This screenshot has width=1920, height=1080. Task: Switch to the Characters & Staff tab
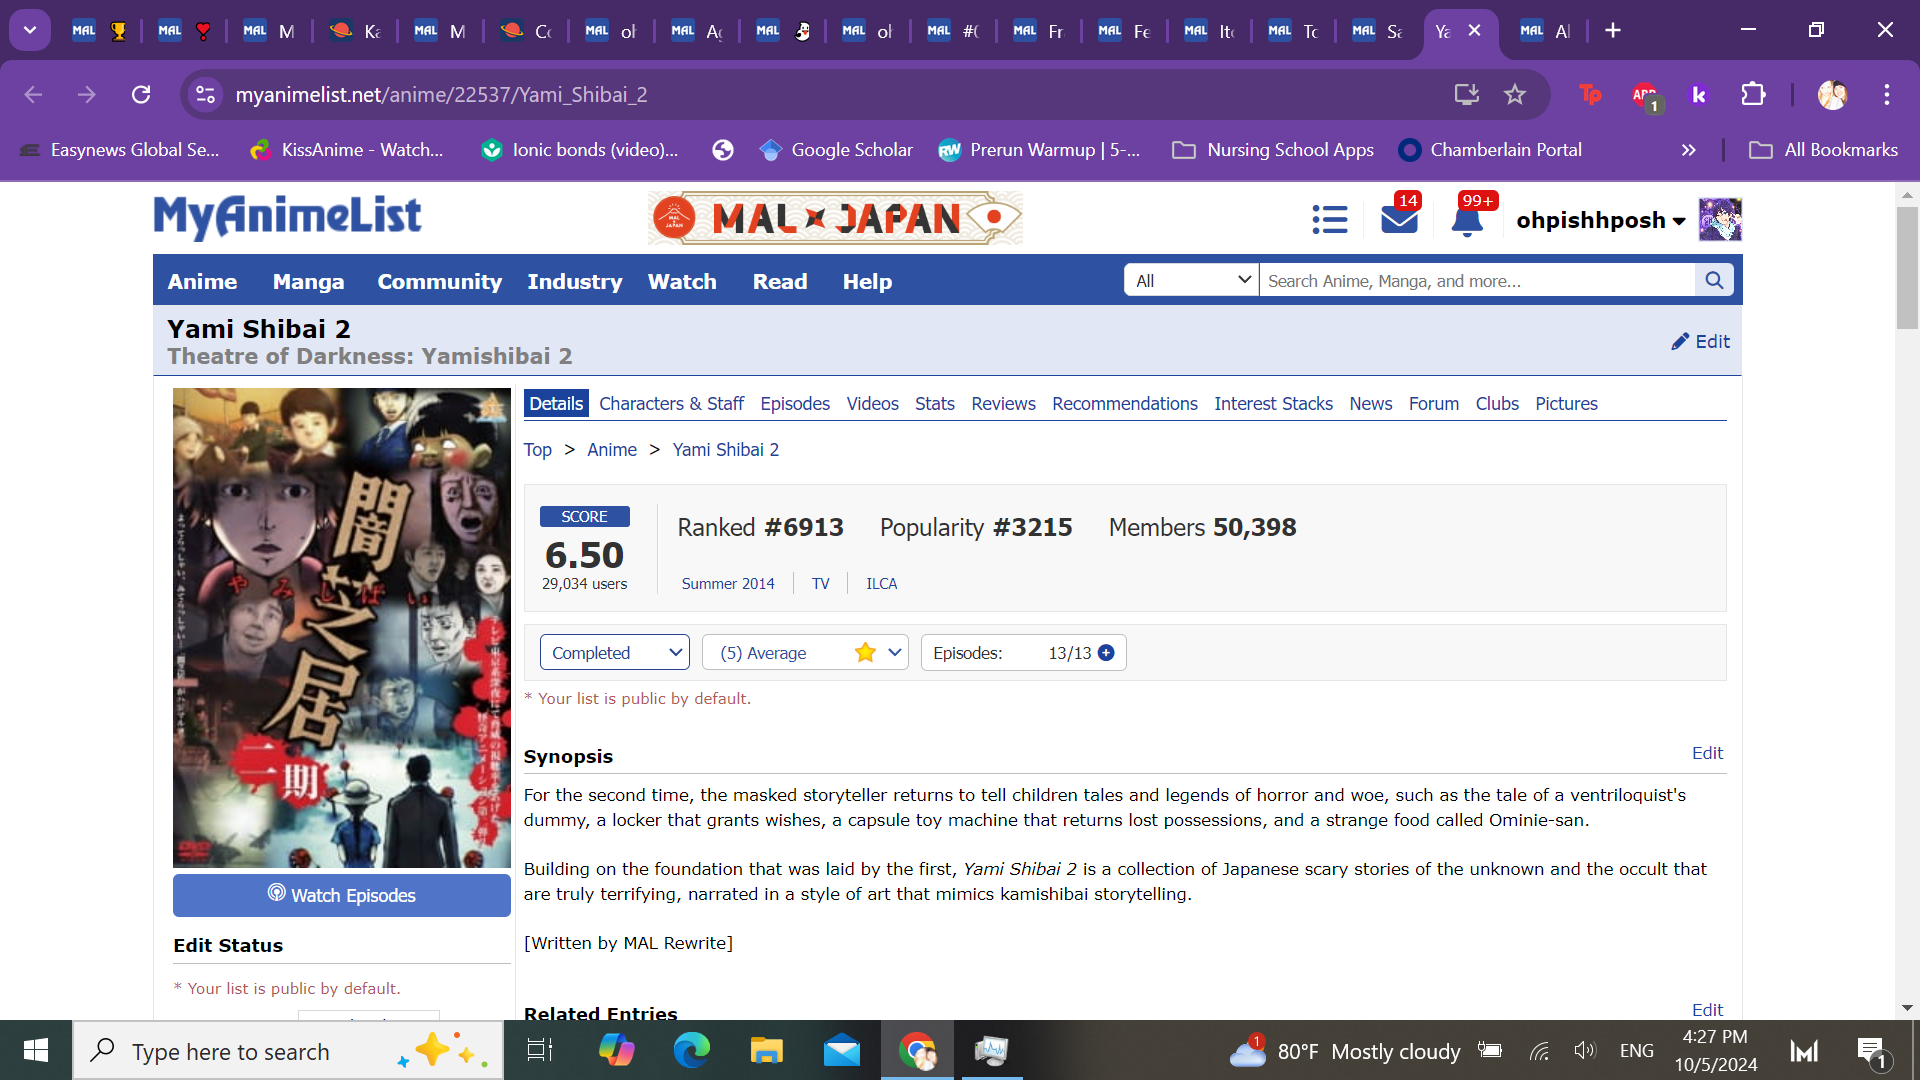tap(671, 404)
